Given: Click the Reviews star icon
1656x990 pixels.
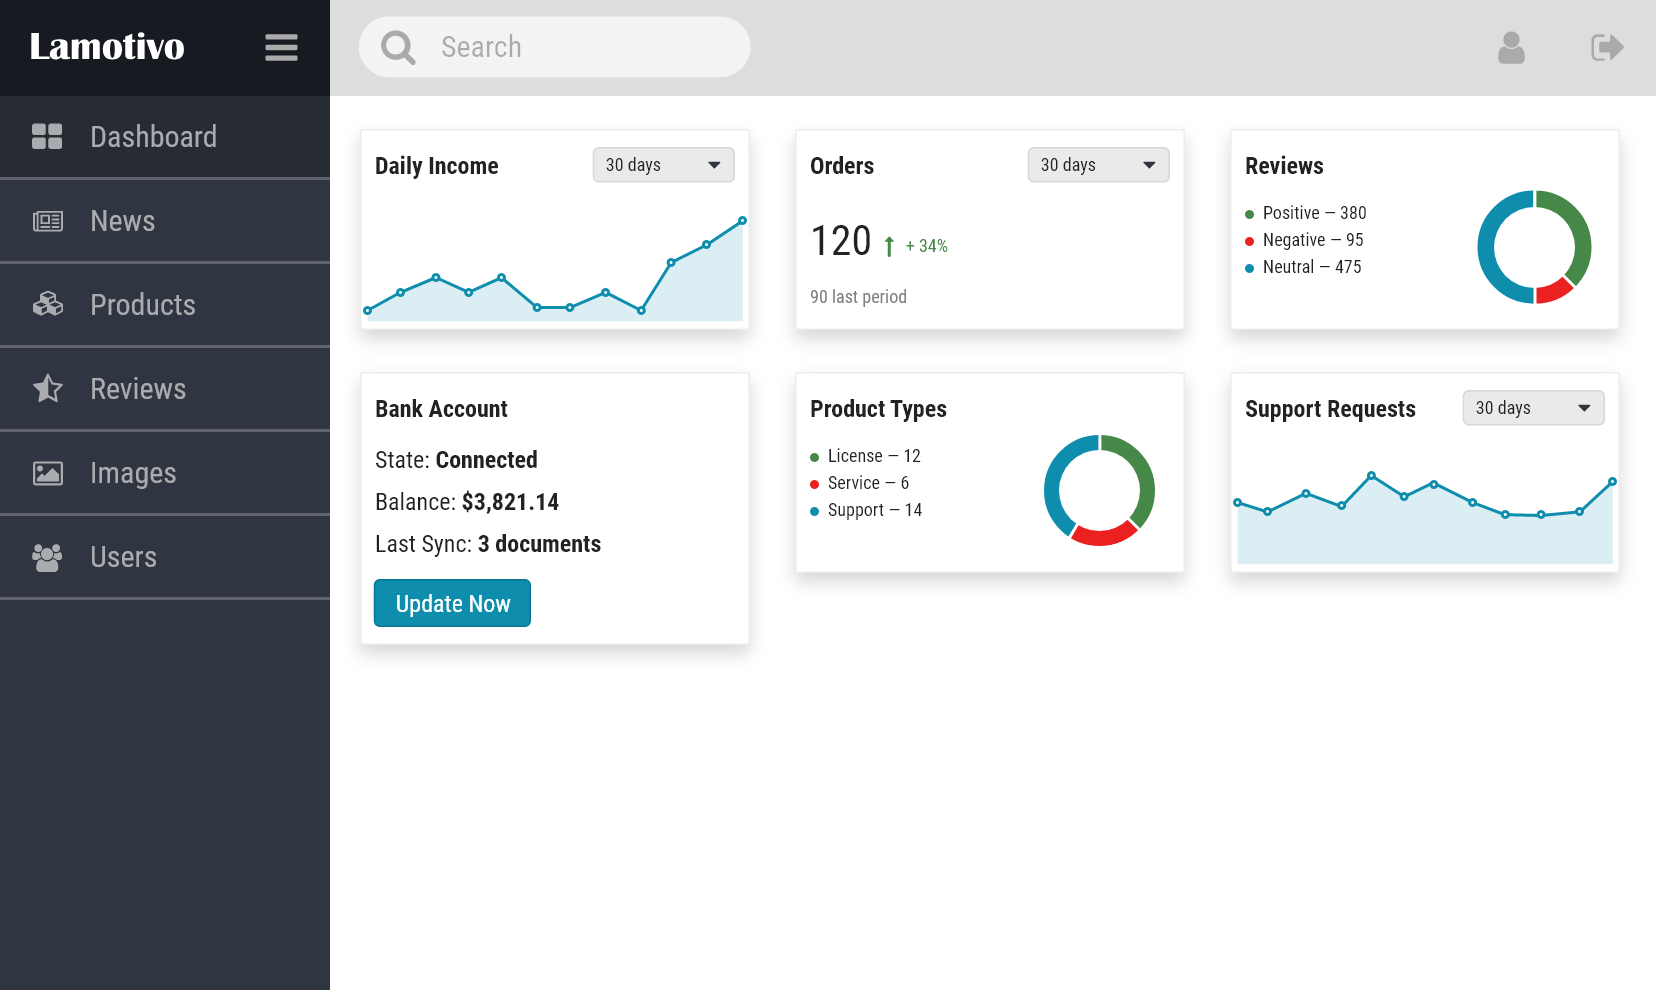Looking at the screenshot, I should pos(47,388).
